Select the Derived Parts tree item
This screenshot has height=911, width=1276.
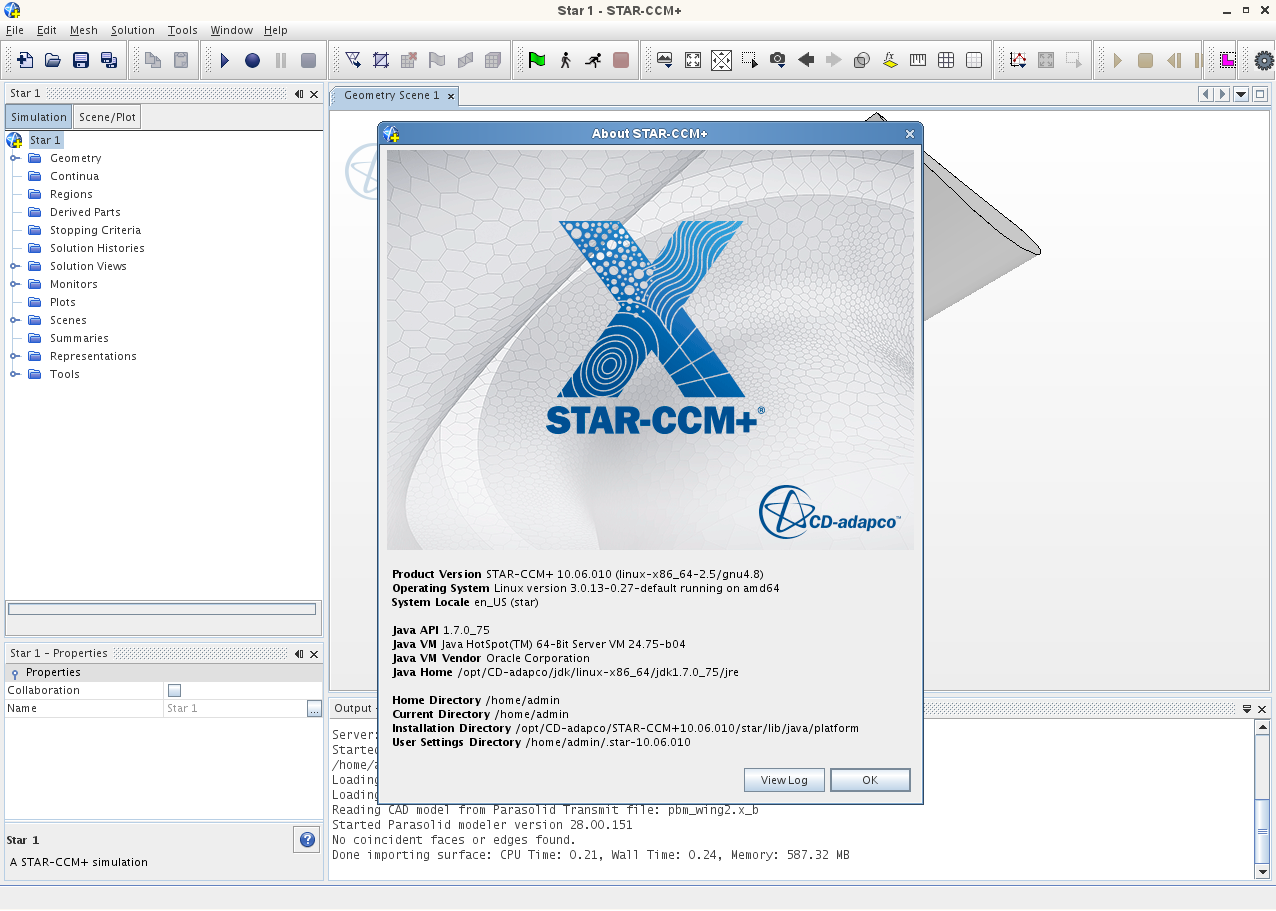85,212
